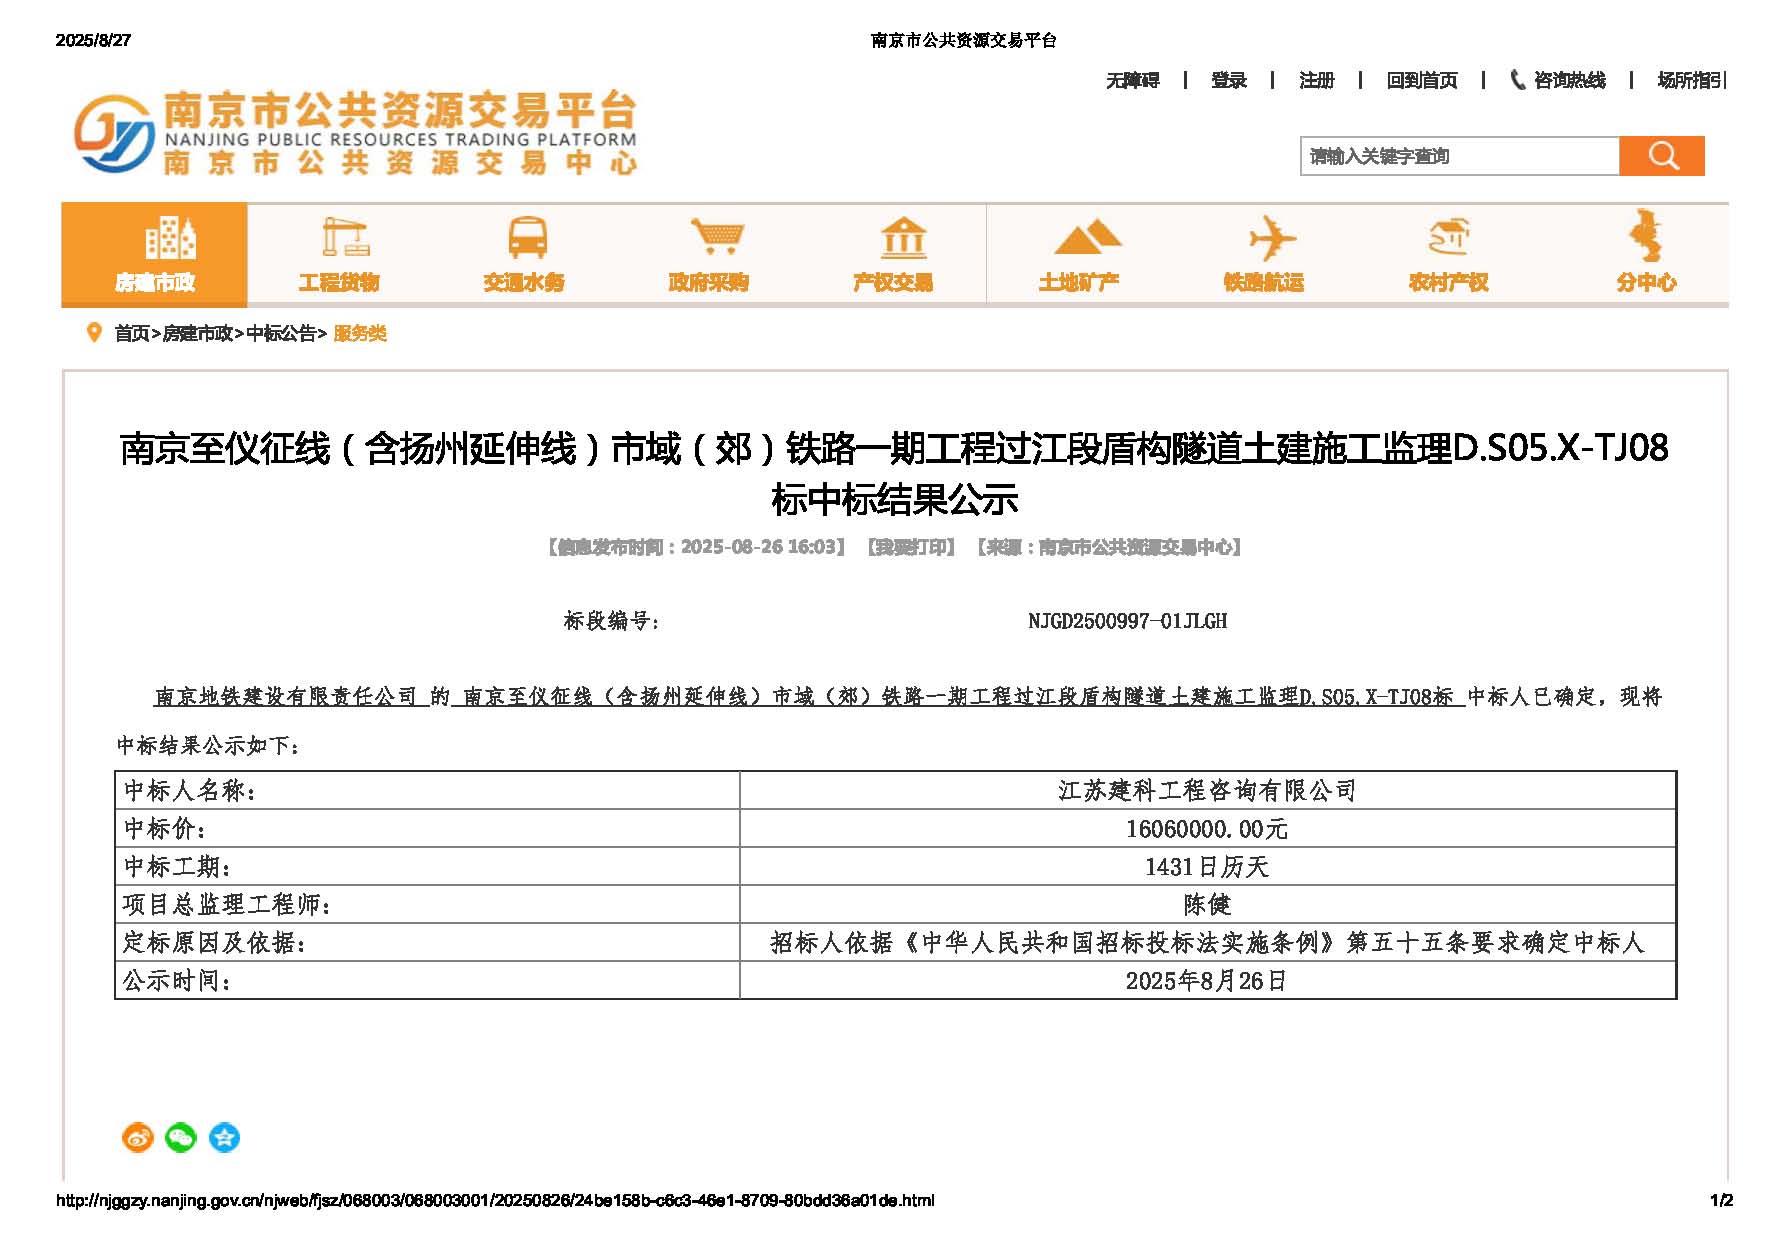Click the breadcrumb location pin icon
Image resolution: width=1790 pixels, height=1241 pixels.
coord(95,333)
